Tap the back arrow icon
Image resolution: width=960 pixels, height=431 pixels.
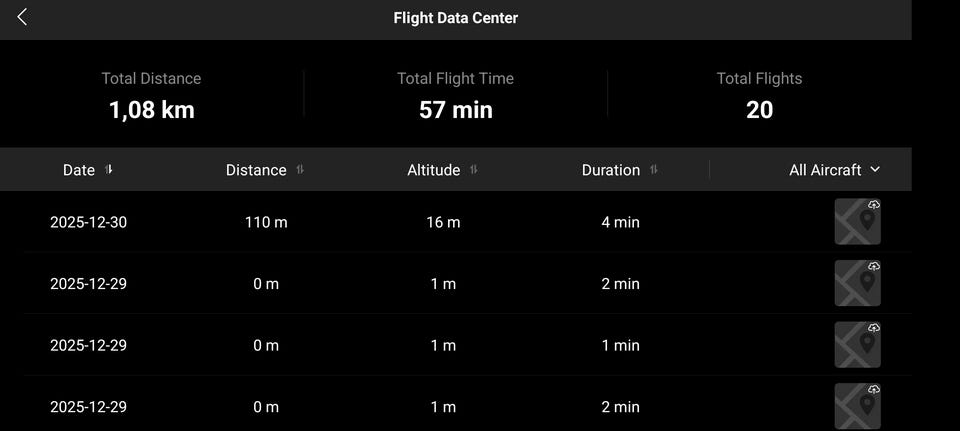(22, 17)
